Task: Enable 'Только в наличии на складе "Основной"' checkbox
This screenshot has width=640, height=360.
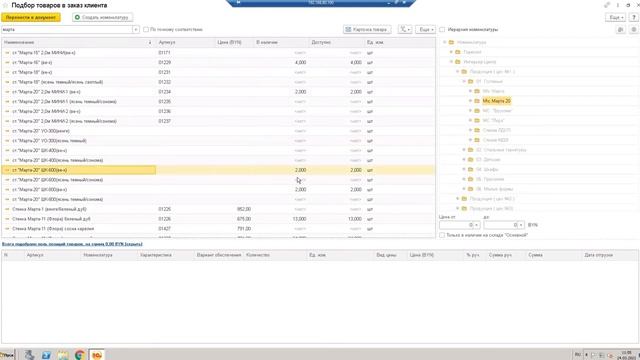Action: tap(442, 235)
